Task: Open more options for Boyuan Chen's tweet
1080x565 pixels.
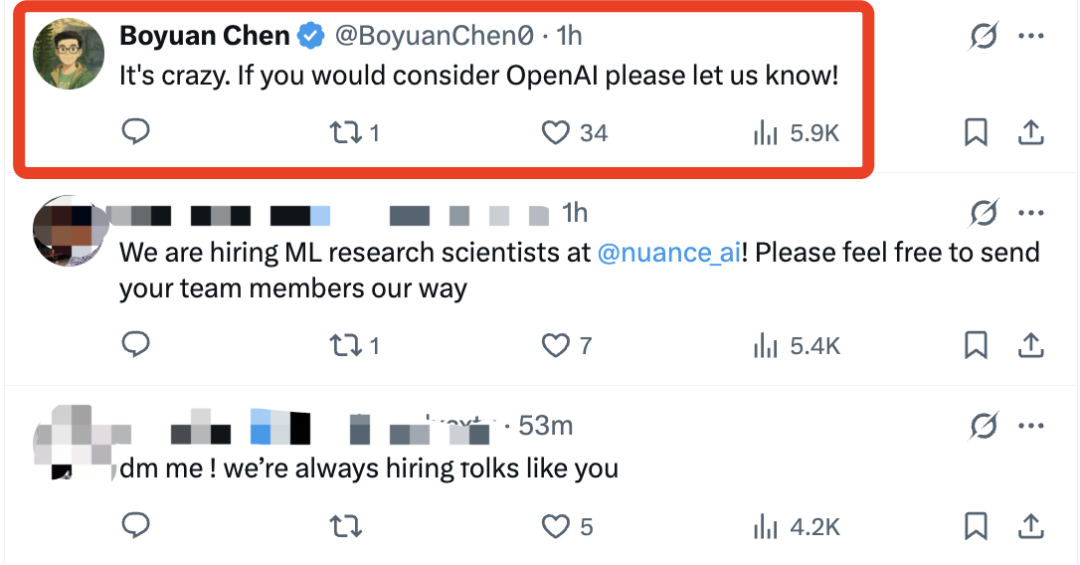Action: coord(1031,37)
